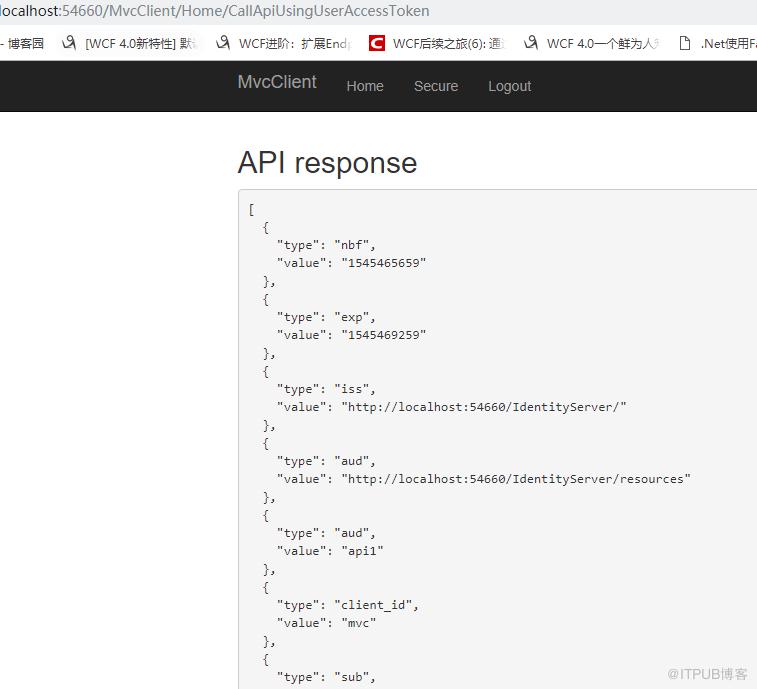Viewport: 757px width, 689px height.
Task: Click favicon of [WCF 4.0新特性] bookmark
Action: (69, 43)
